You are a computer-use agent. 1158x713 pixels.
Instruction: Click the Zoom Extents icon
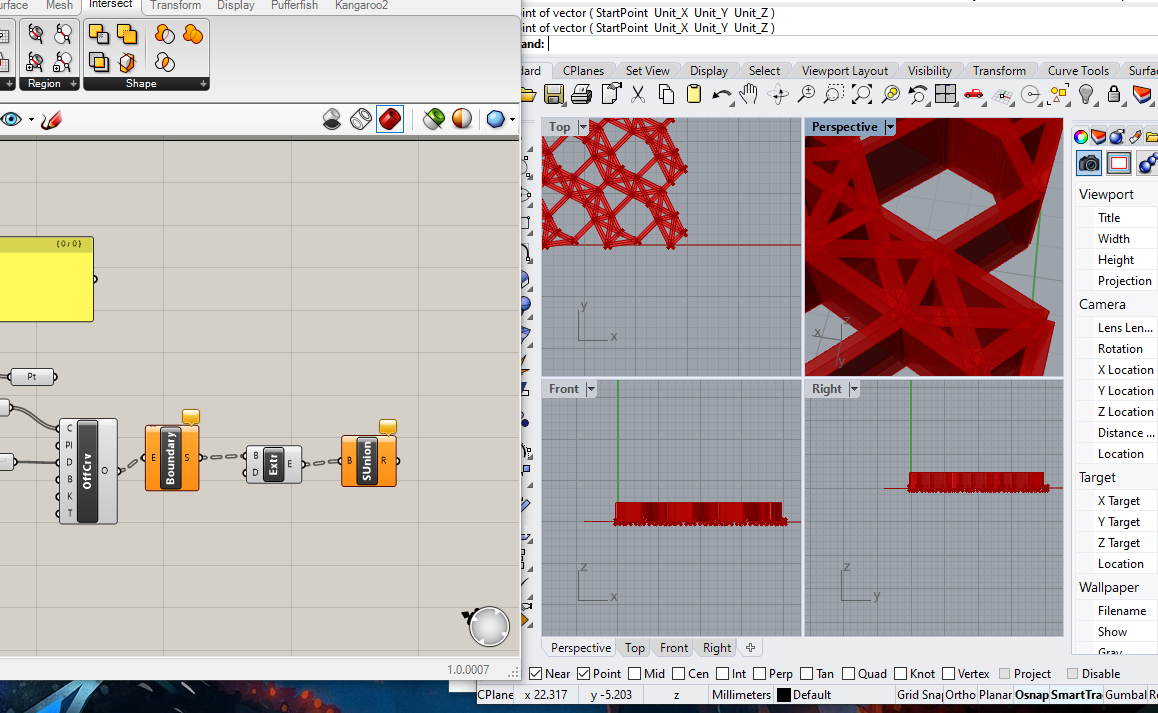(862, 95)
